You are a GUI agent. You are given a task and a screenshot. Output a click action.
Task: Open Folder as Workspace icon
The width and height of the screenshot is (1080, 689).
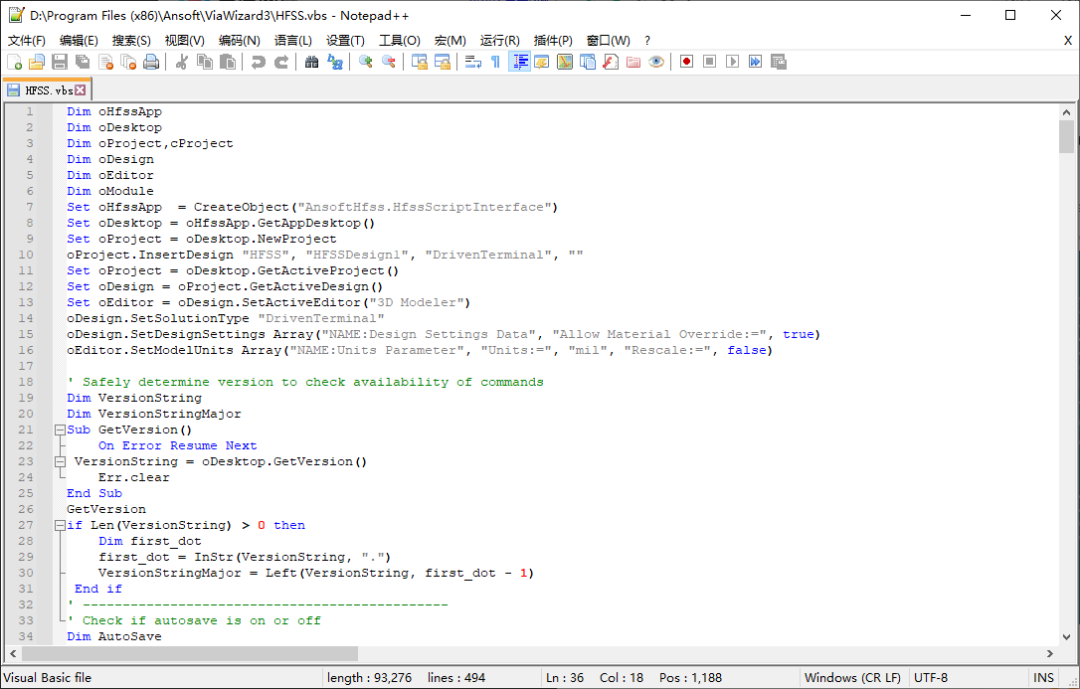[x=634, y=62]
